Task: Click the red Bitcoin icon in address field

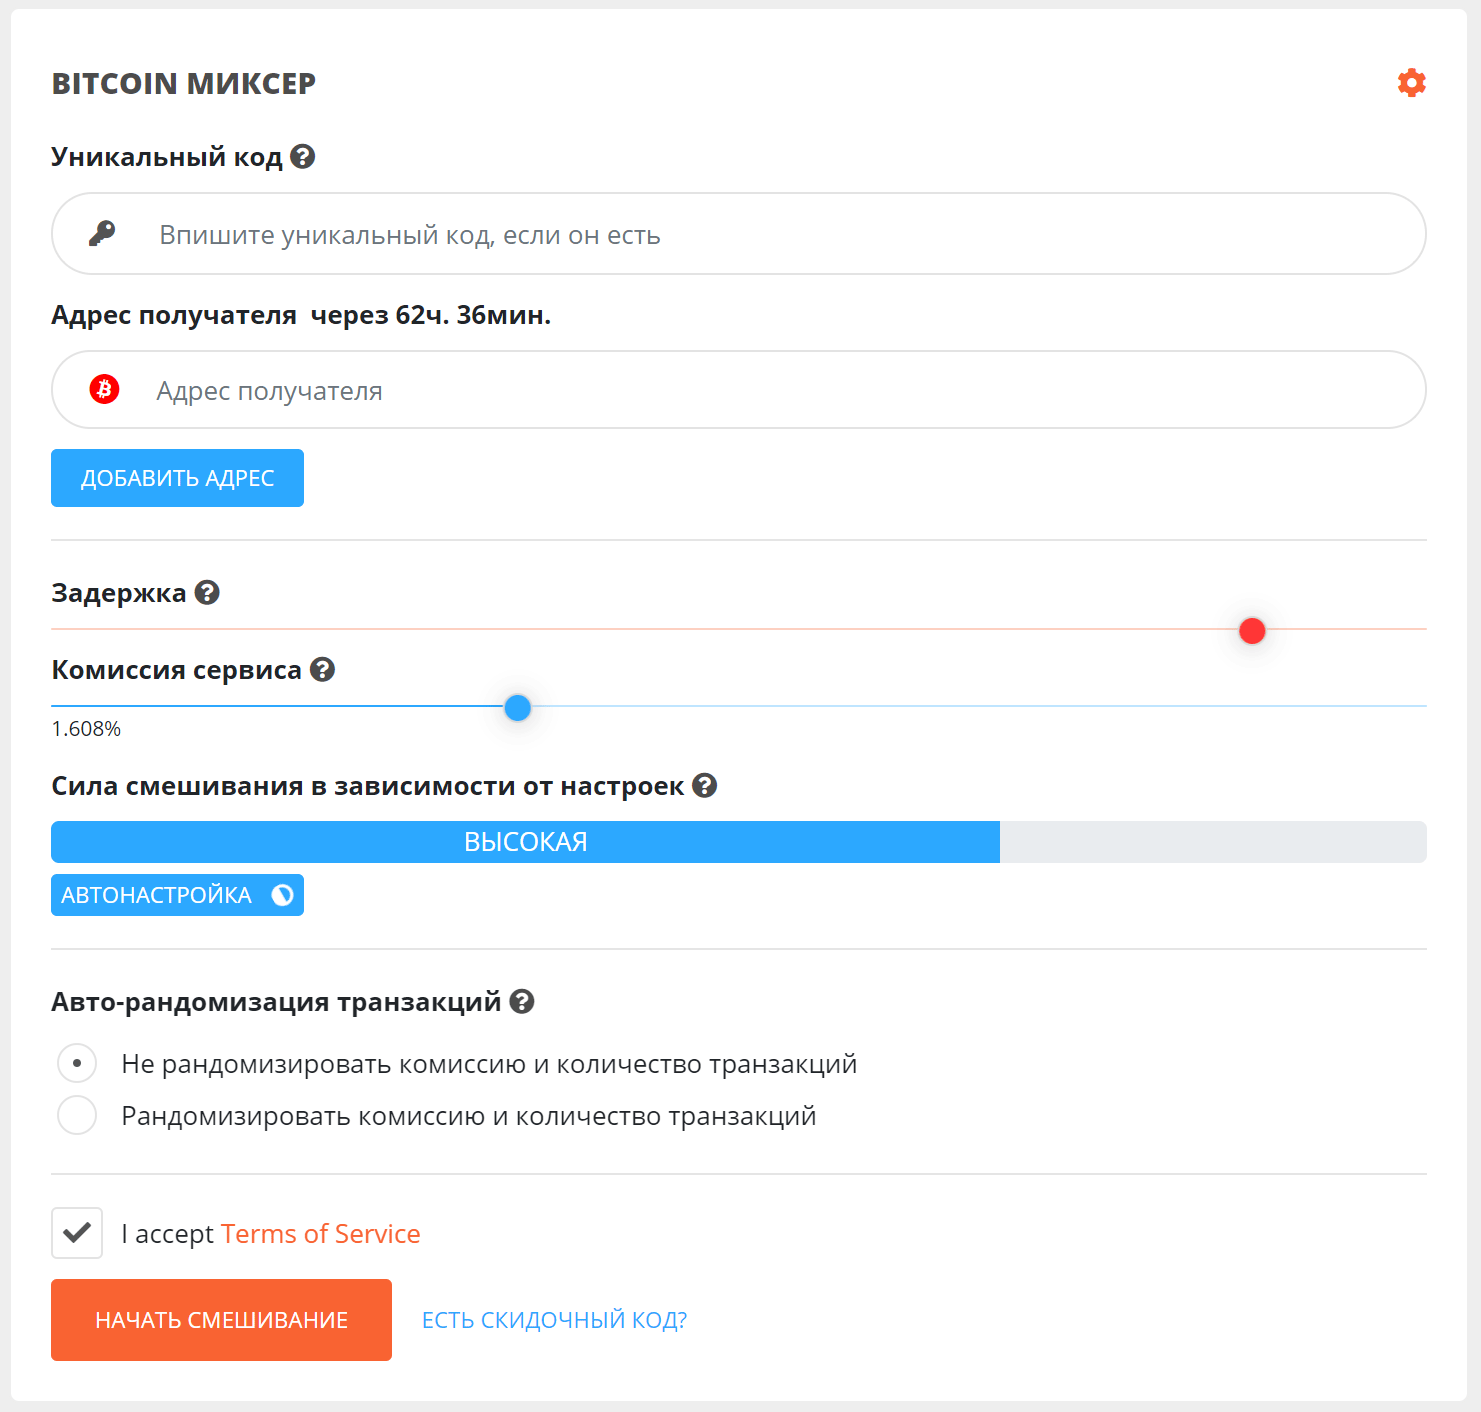Action: click(x=104, y=389)
